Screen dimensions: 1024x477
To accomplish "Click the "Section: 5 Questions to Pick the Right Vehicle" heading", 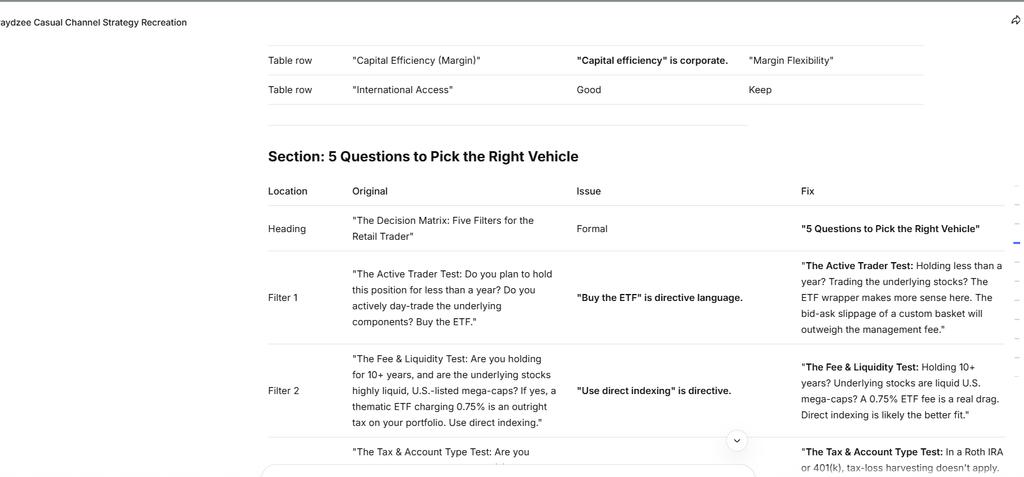I will point(423,157).
